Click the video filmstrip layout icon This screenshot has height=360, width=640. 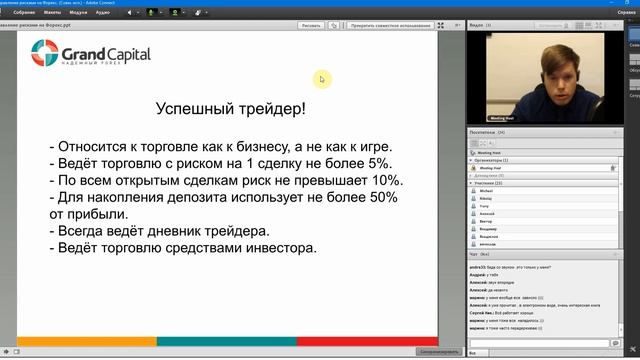589,25
